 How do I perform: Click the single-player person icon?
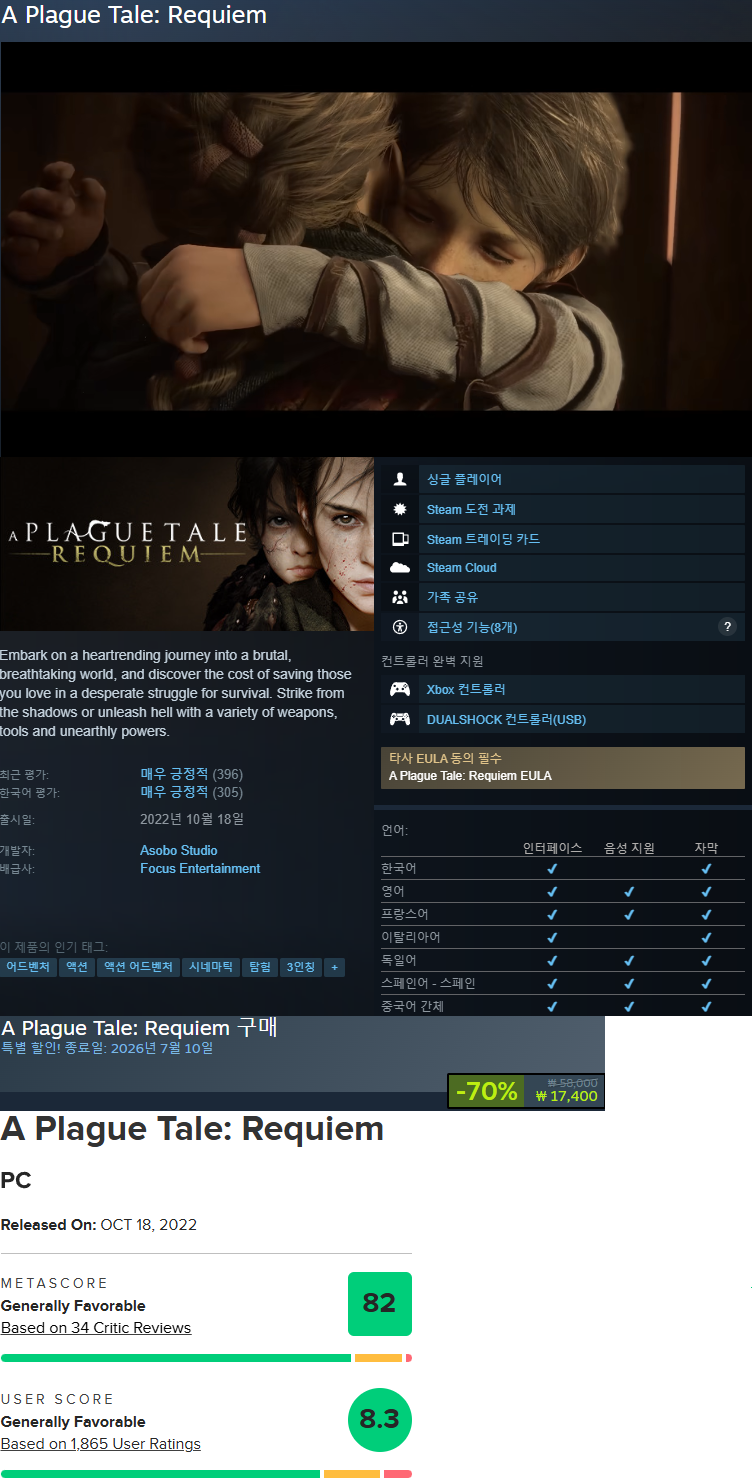pyautogui.click(x=400, y=479)
